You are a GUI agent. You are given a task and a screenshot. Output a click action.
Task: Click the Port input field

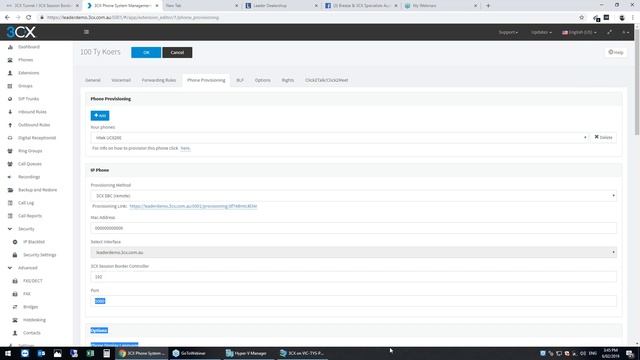tap(353, 301)
